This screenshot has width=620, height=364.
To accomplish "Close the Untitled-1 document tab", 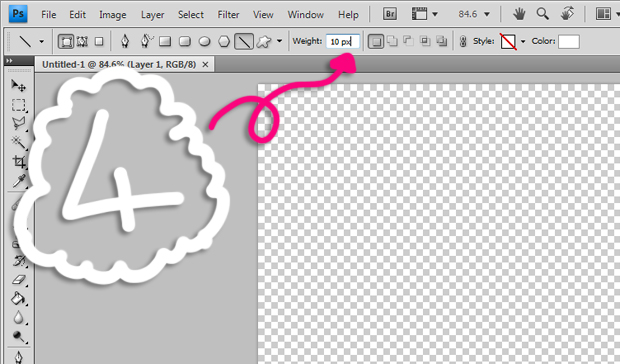I will coord(205,64).
